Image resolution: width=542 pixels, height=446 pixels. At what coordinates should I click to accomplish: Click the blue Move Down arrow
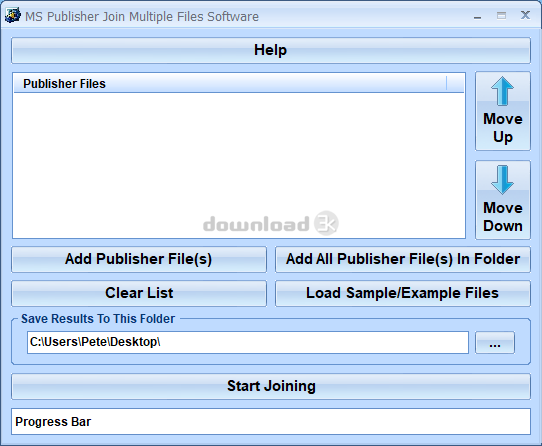[502, 180]
